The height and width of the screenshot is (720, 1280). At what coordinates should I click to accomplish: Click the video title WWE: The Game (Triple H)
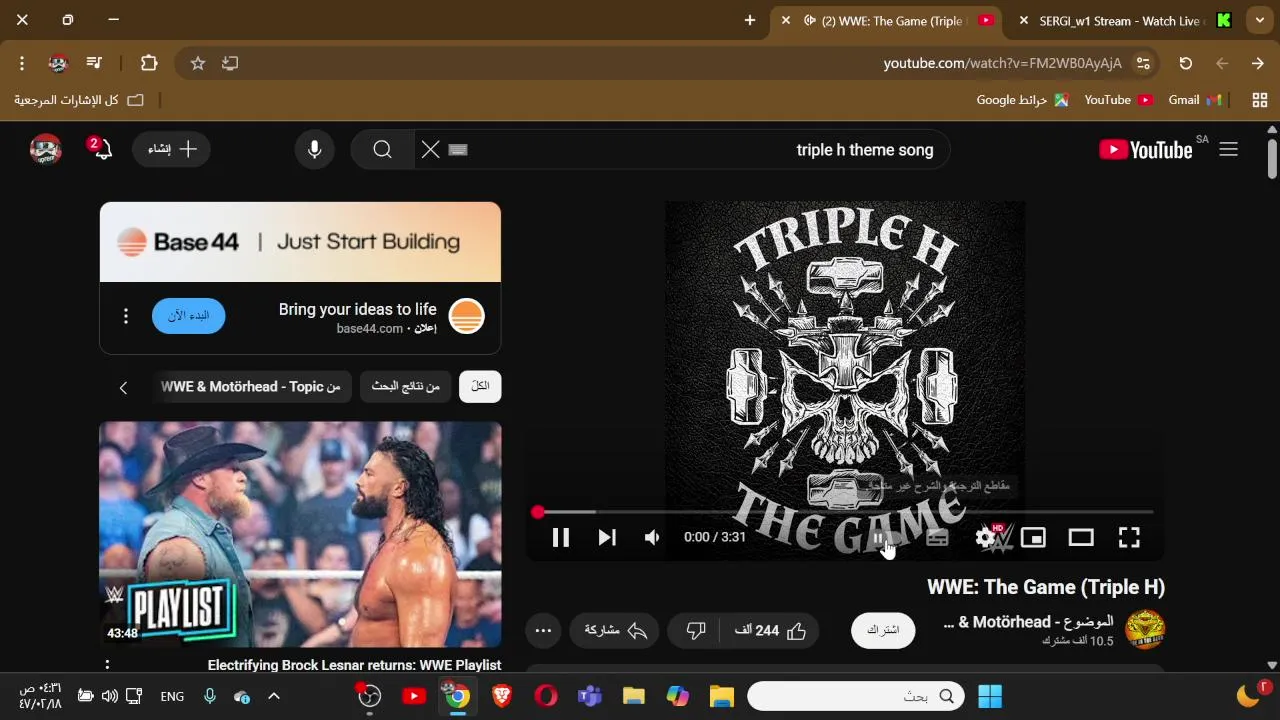pyautogui.click(x=1046, y=587)
